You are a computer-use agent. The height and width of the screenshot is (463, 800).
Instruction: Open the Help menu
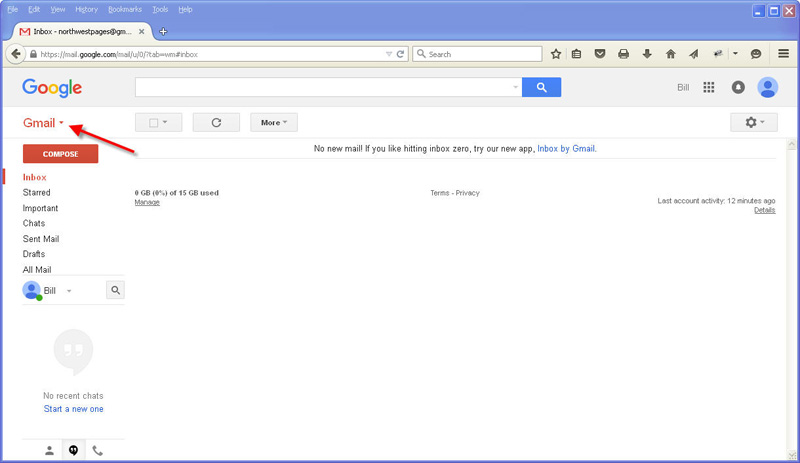(185, 9)
